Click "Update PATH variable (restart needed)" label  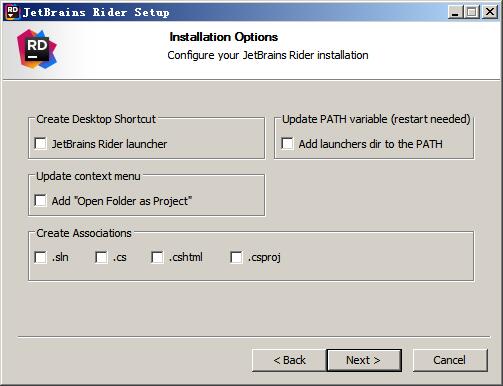pos(376,119)
